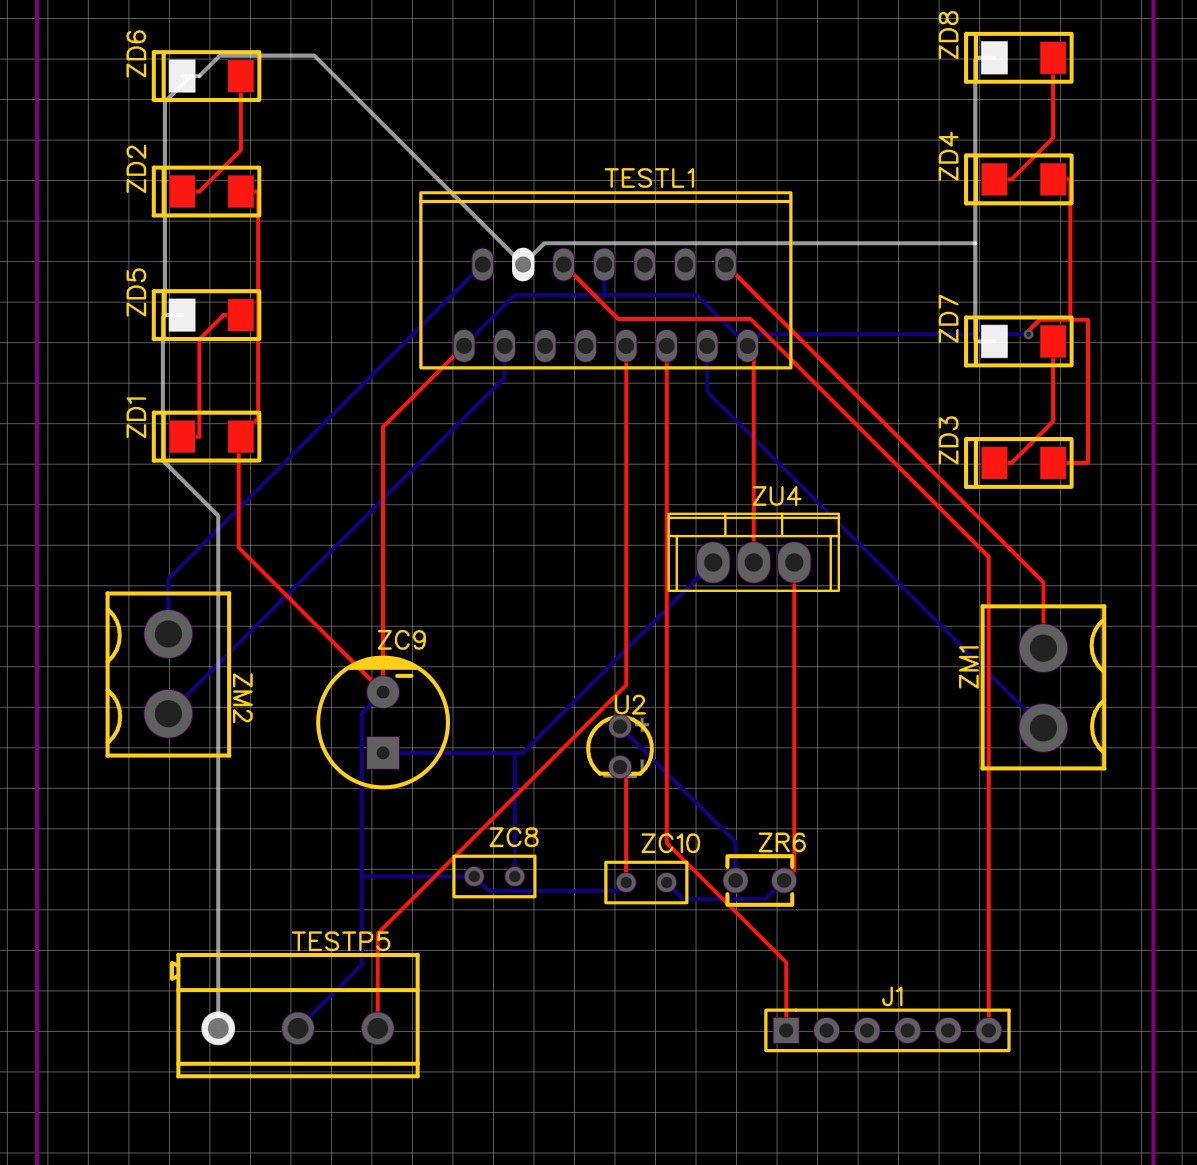This screenshot has height=1165, width=1197.
Task: Click the ZU4 designator text
Action: (776, 497)
